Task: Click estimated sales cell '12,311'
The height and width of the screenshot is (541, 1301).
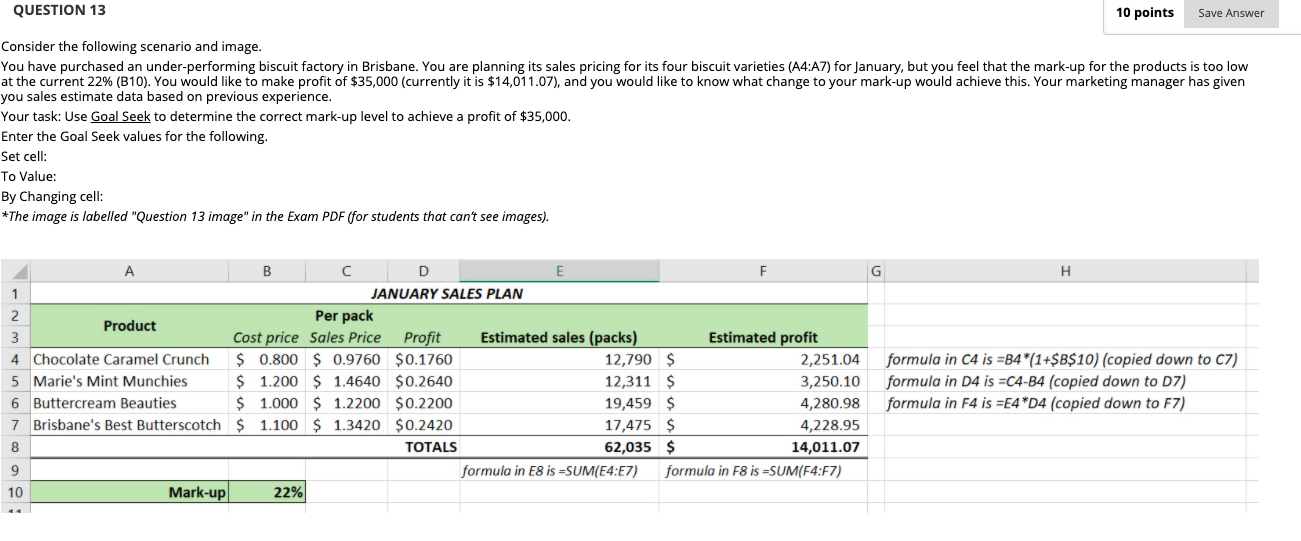Action: [559, 382]
